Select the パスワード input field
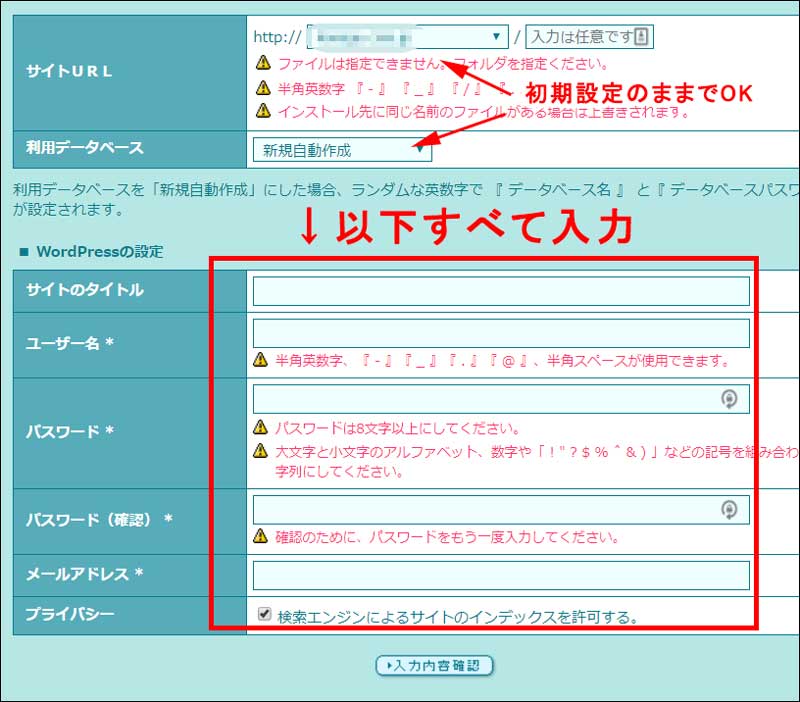 click(x=485, y=399)
